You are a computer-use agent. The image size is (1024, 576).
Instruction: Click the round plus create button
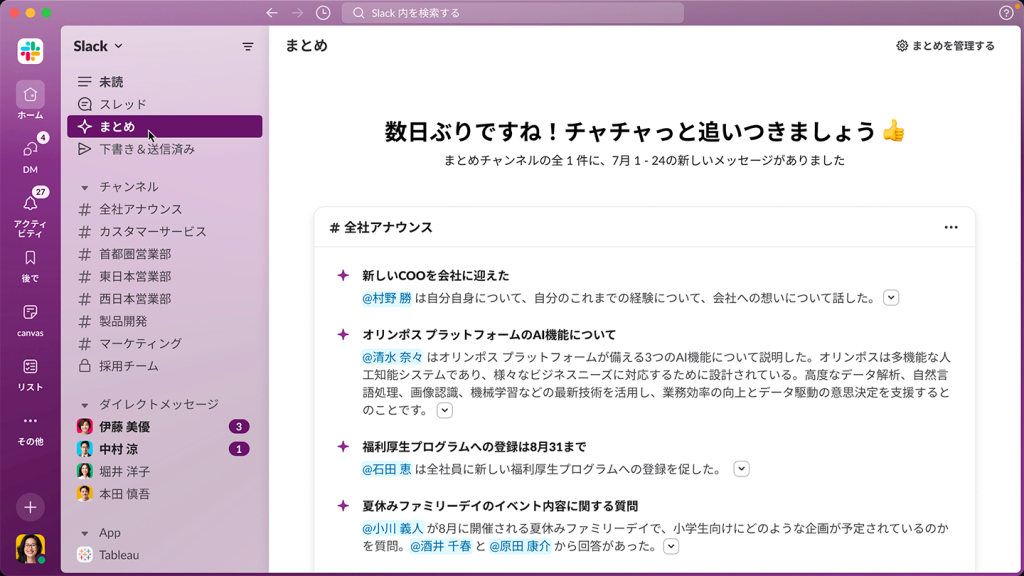point(30,507)
